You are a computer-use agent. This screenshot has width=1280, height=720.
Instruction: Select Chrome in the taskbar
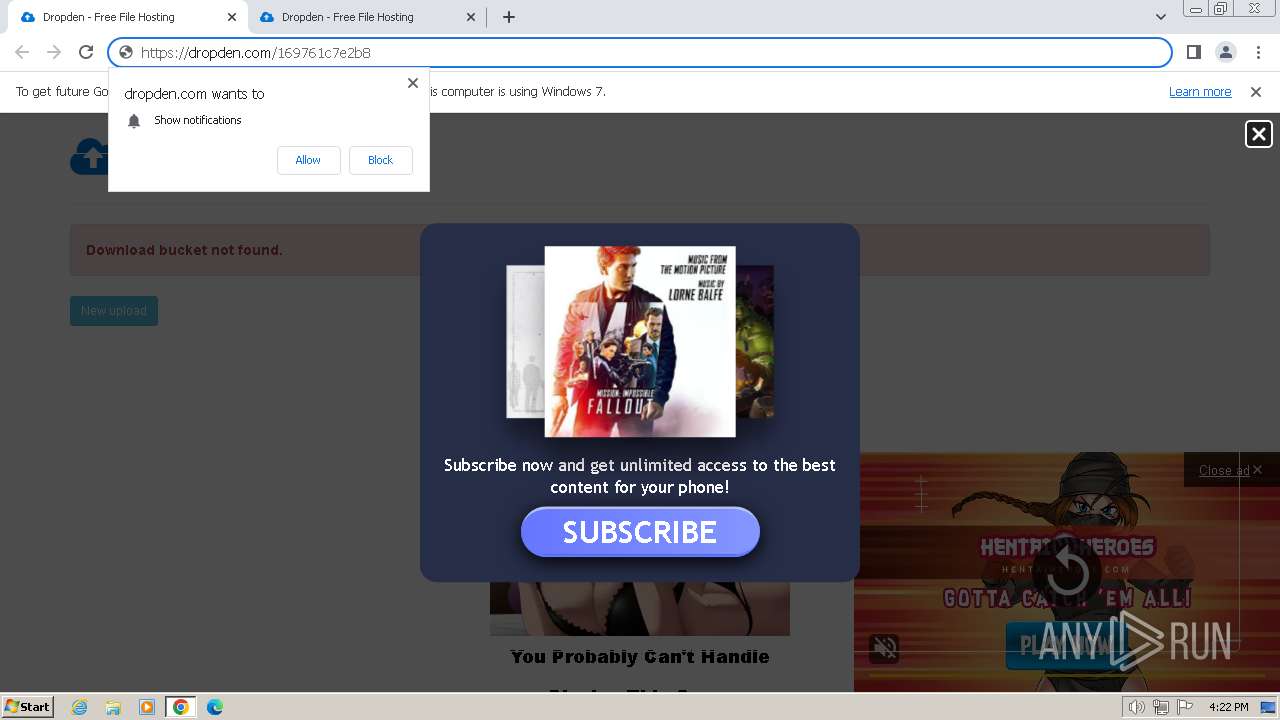pos(181,707)
